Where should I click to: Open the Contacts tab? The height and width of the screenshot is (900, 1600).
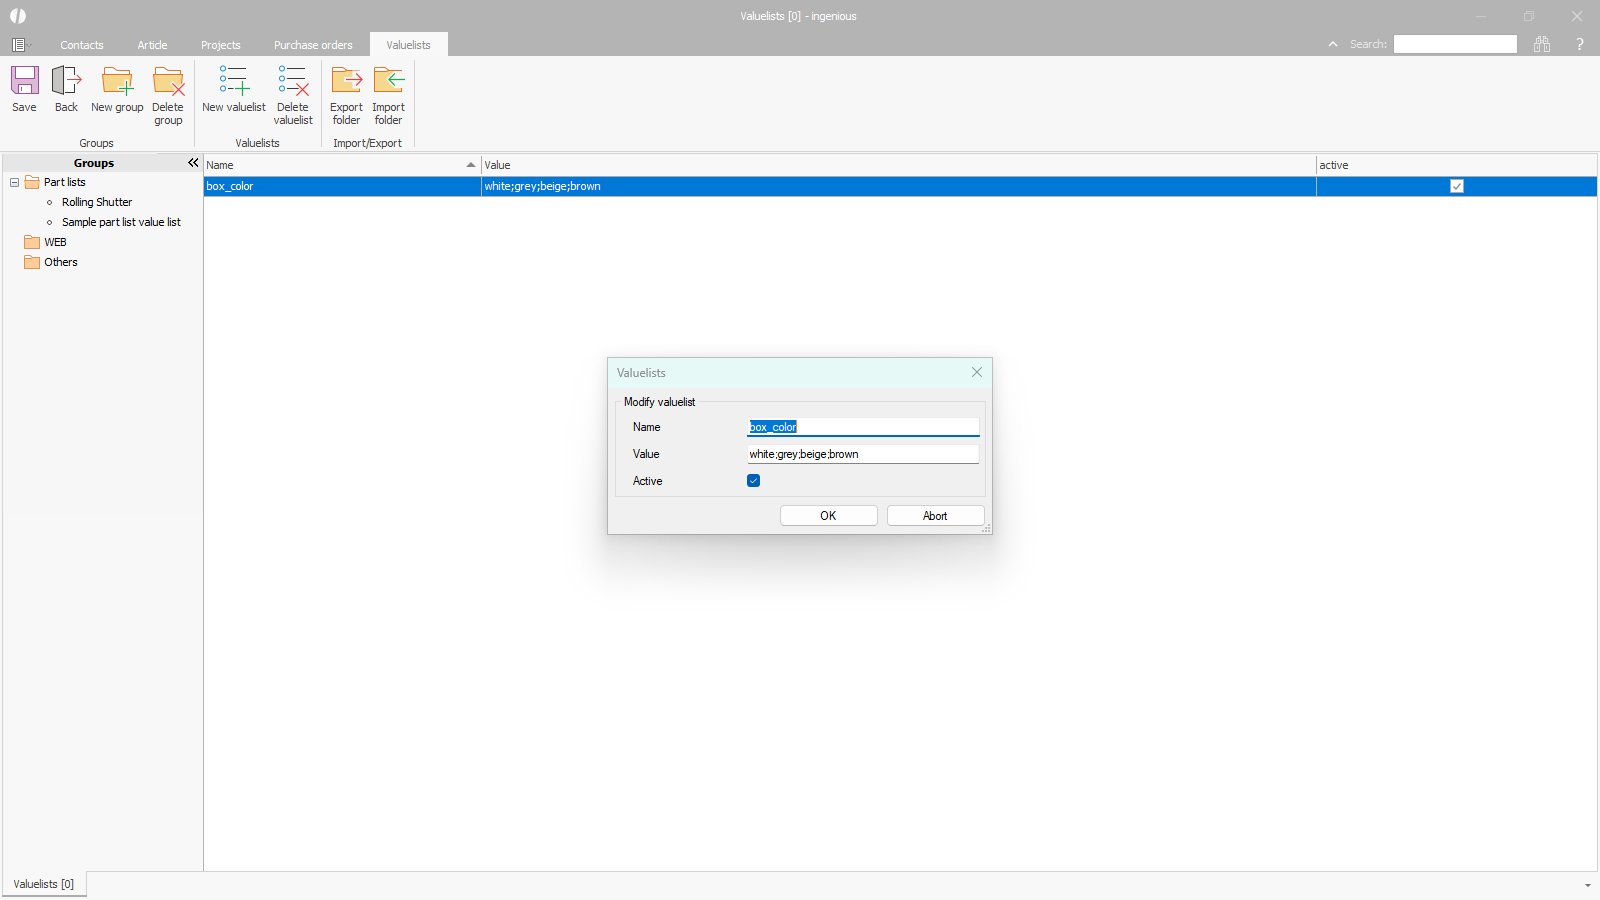pos(82,45)
